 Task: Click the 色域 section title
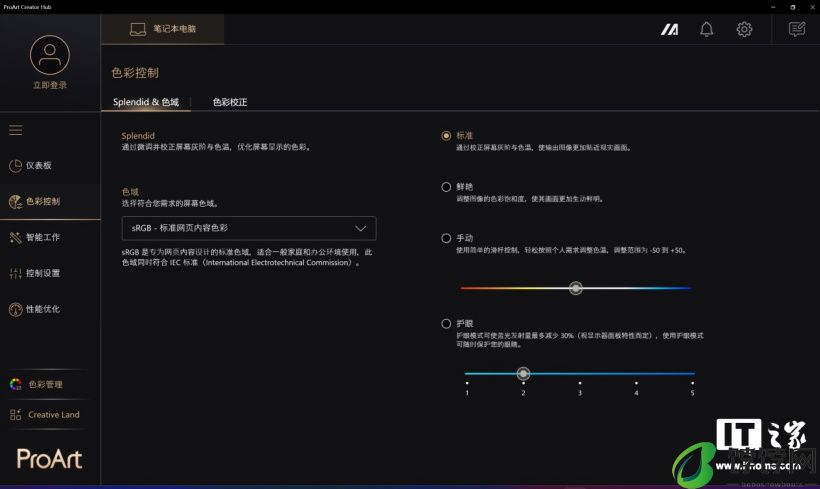pos(130,192)
